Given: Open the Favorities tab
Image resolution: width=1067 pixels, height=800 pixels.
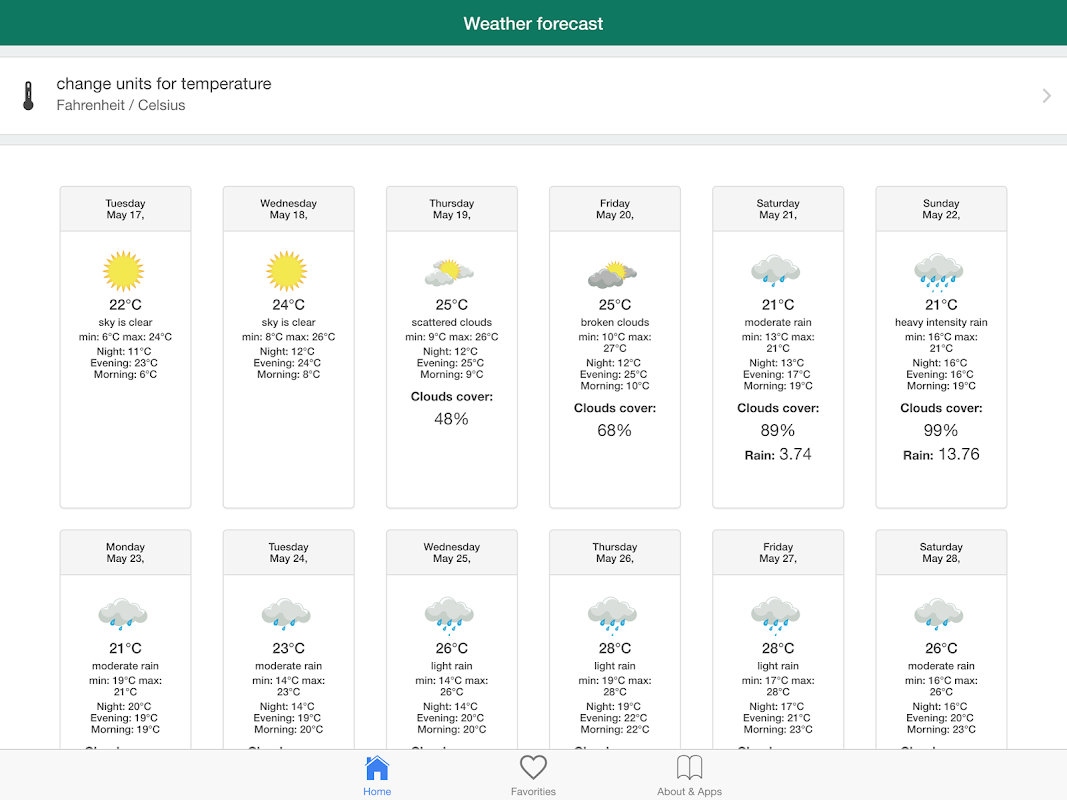Looking at the screenshot, I should [533, 776].
